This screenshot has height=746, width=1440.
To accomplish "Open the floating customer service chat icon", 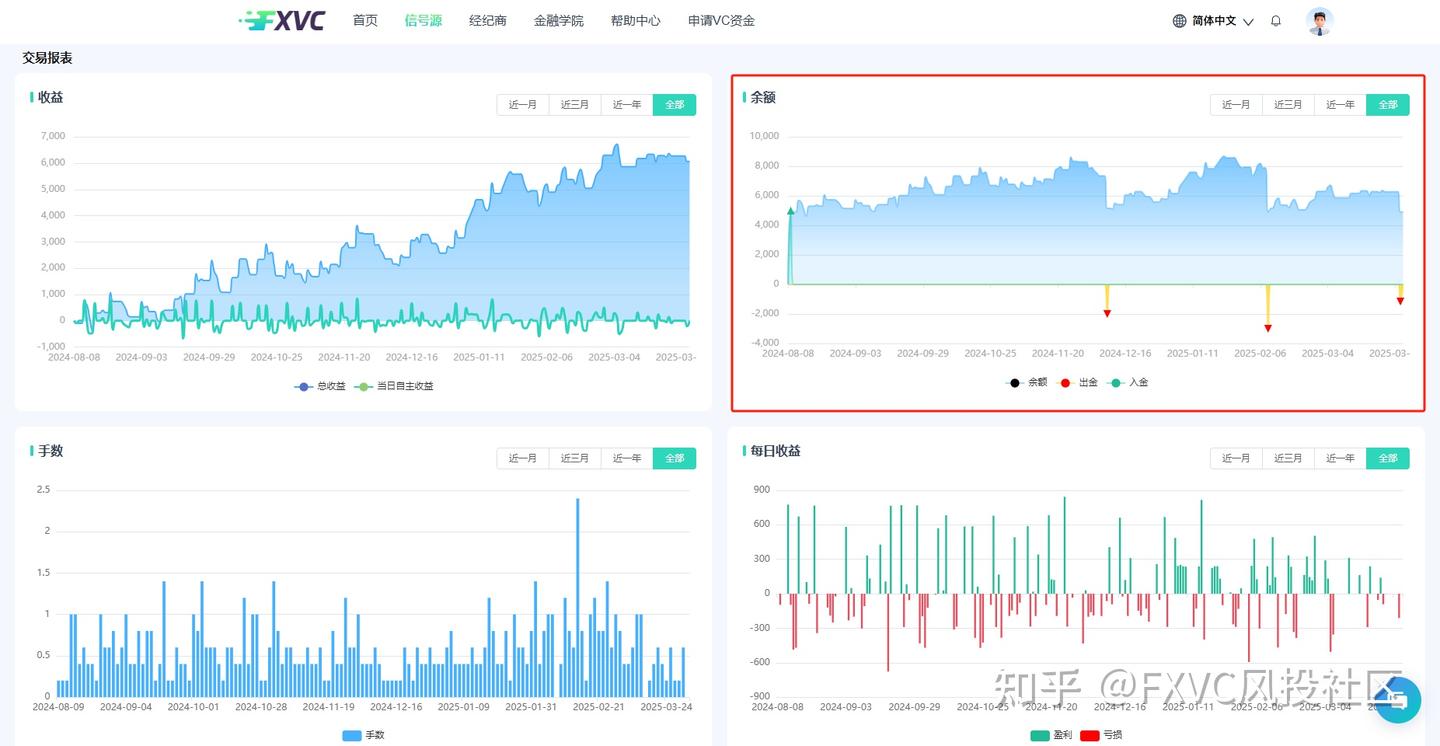I will (x=1398, y=700).
